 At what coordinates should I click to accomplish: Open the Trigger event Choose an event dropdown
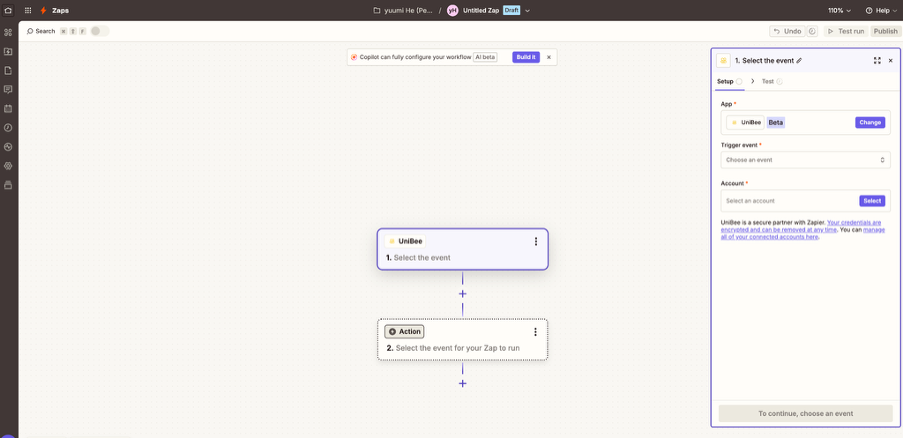[x=805, y=160]
